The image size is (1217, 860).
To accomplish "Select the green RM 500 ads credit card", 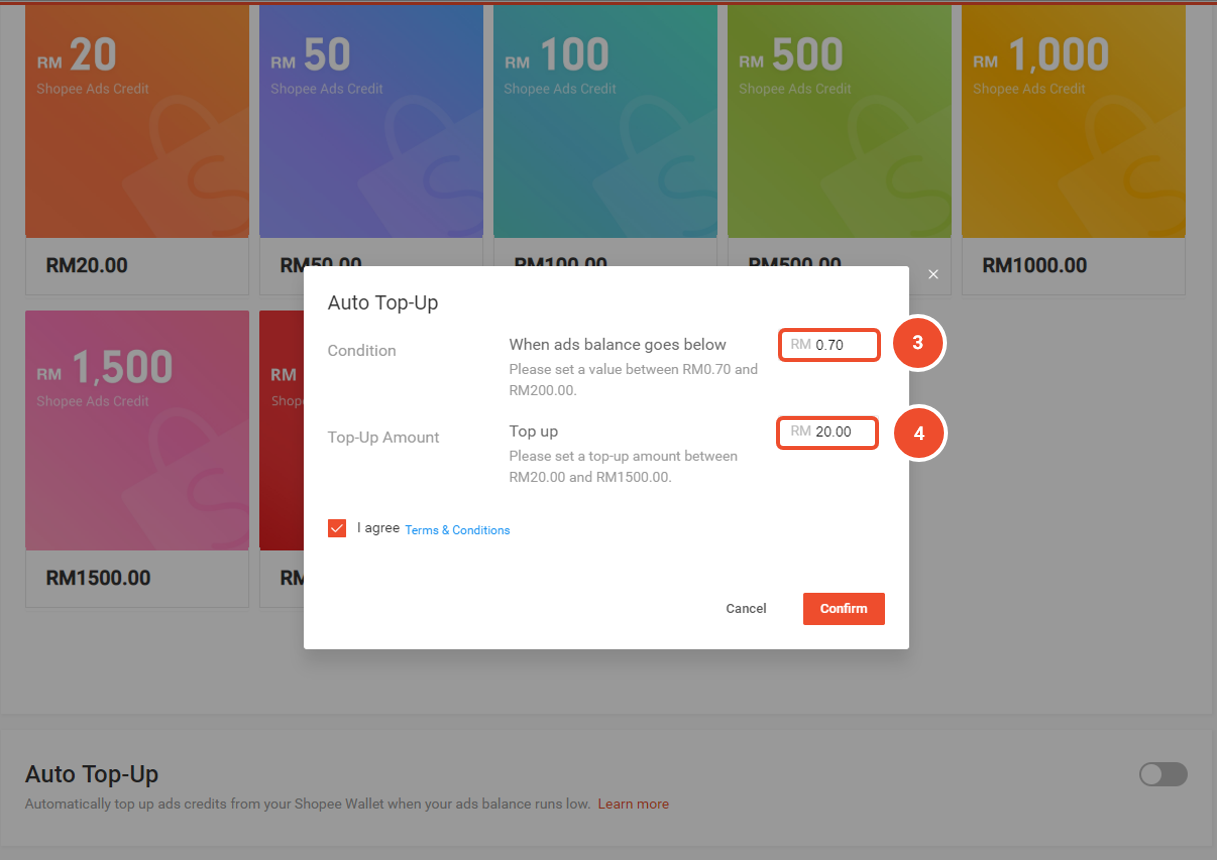I will pos(839,120).
